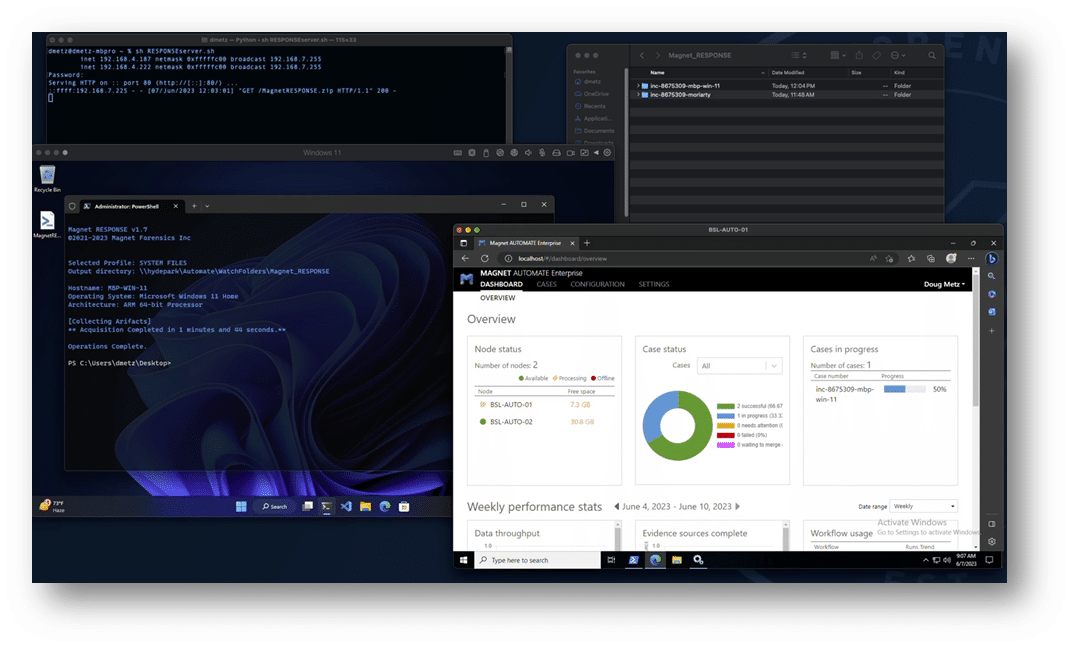The image size is (1072, 648).
Task: Open PowerShell from BSL-AUTO-01 taskbar
Action: point(634,560)
